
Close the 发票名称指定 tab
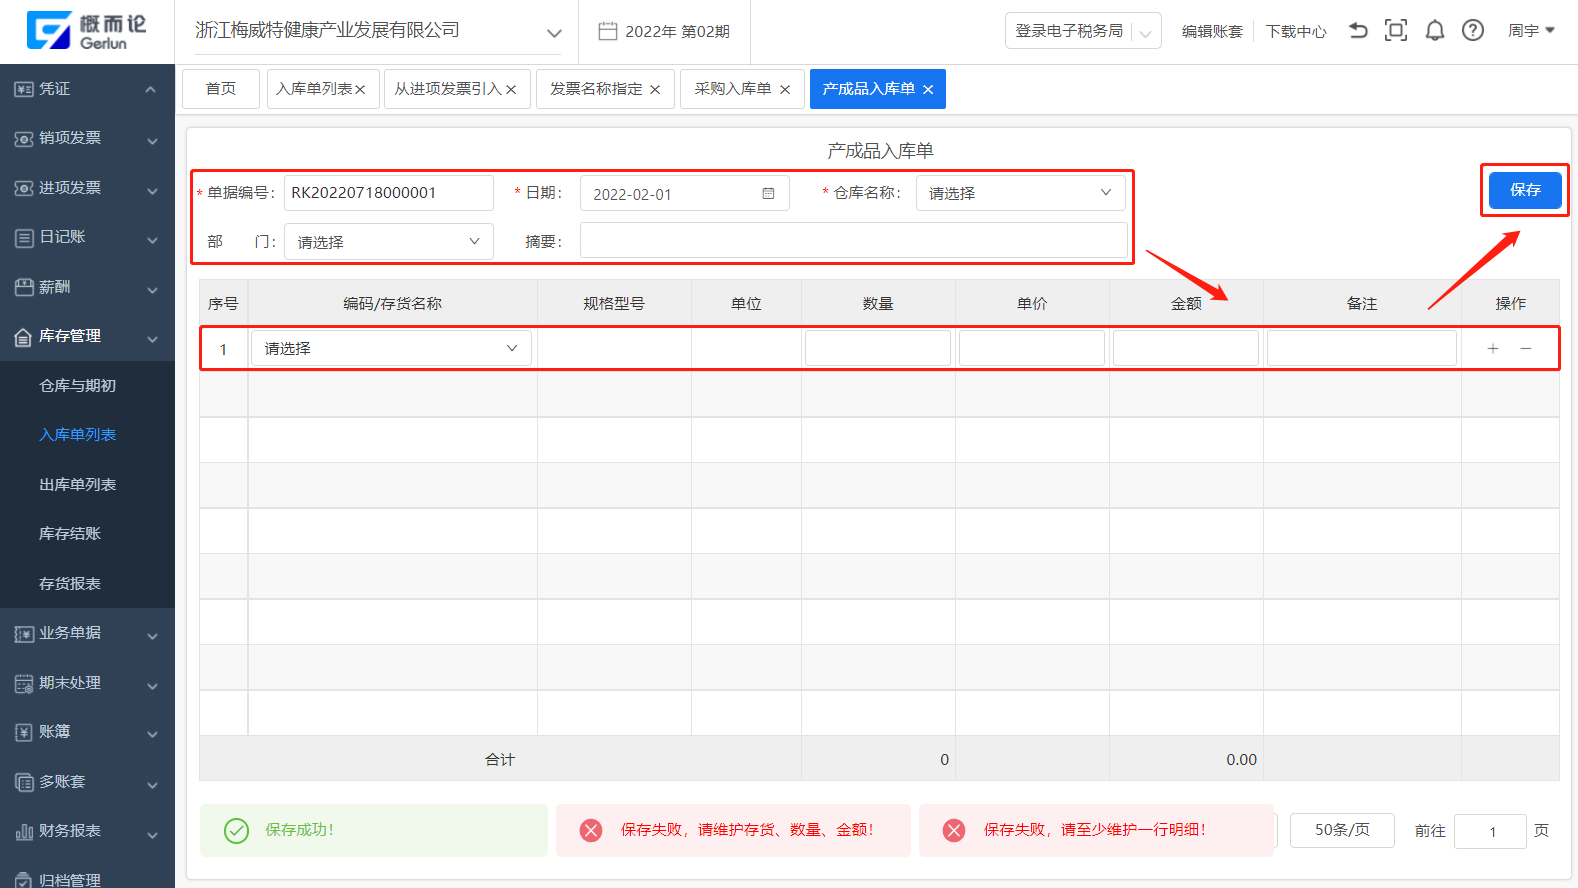click(655, 90)
